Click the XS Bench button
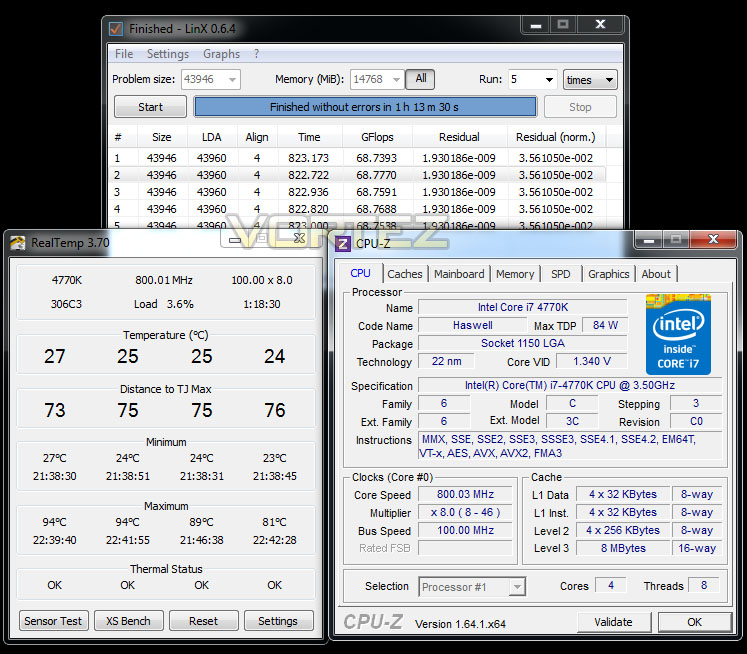The width and height of the screenshot is (747, 654). click(128, 621)
